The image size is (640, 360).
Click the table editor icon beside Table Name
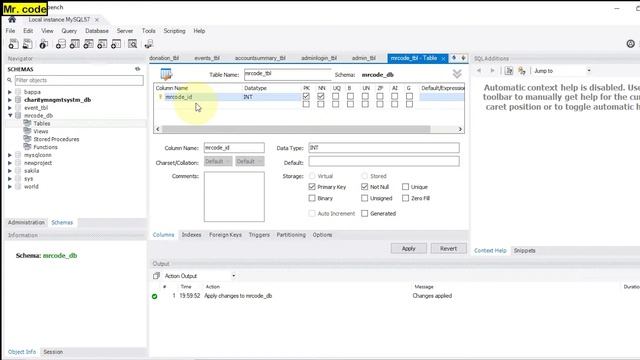pos(167,74)
